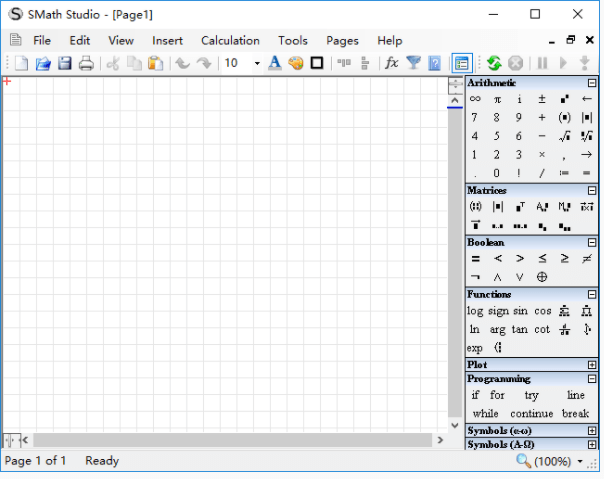Insert the cross product operator
This screenshot has width=604, height=479.
coord(587,207)
